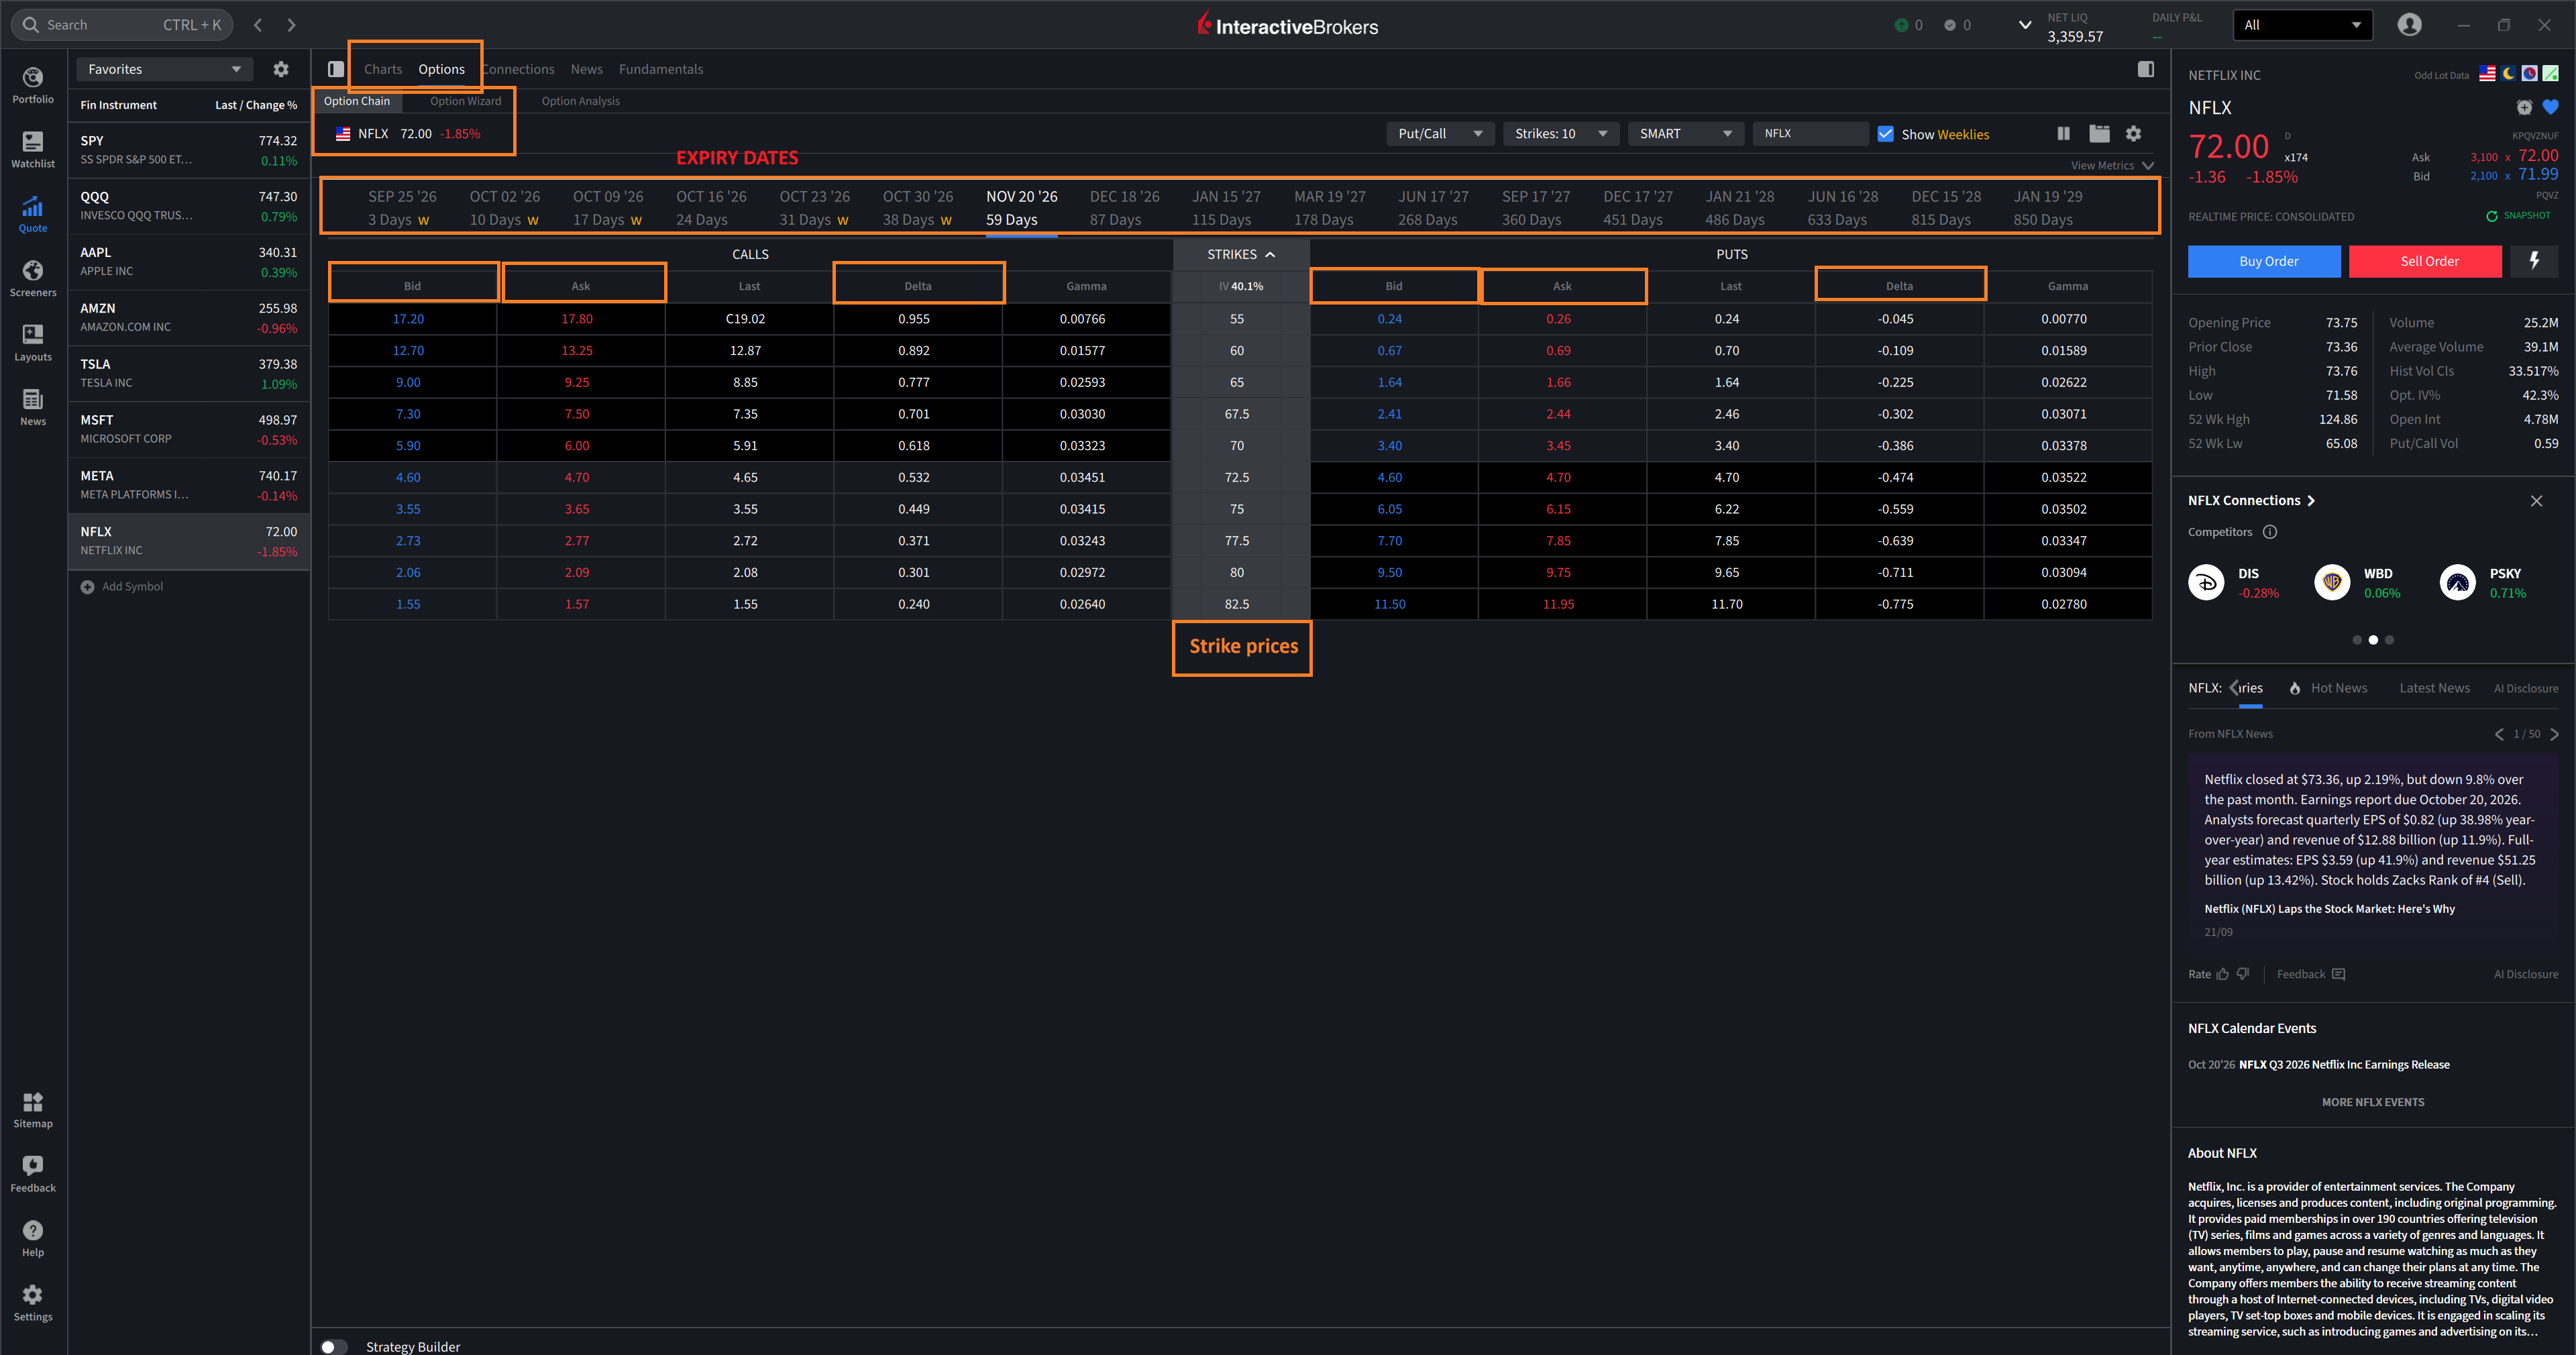Open the News sidebar icon
This screenshot has width=2576, height=1355.
coord(33,407)
